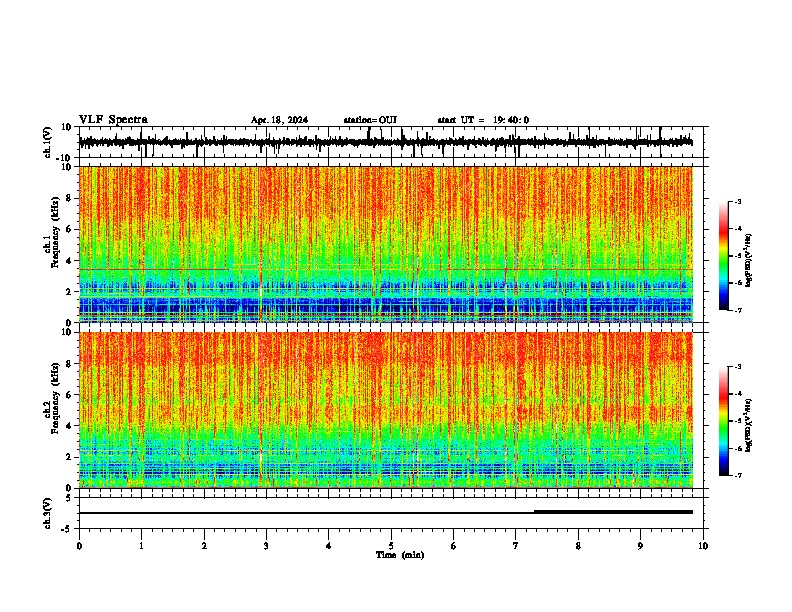Click the time axis tick label "10"
This screenshot has height=612, width=792.
click(703, 546)
